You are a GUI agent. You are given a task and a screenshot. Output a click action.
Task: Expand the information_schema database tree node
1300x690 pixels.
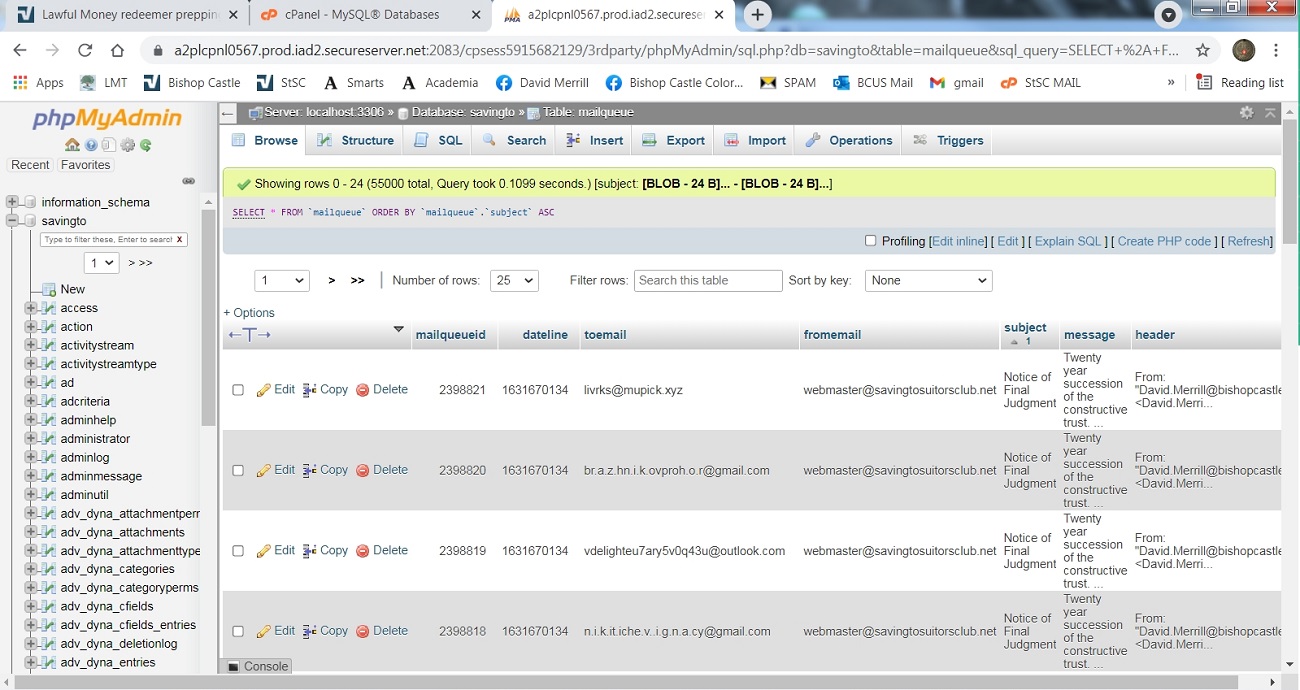pos(13,202)
